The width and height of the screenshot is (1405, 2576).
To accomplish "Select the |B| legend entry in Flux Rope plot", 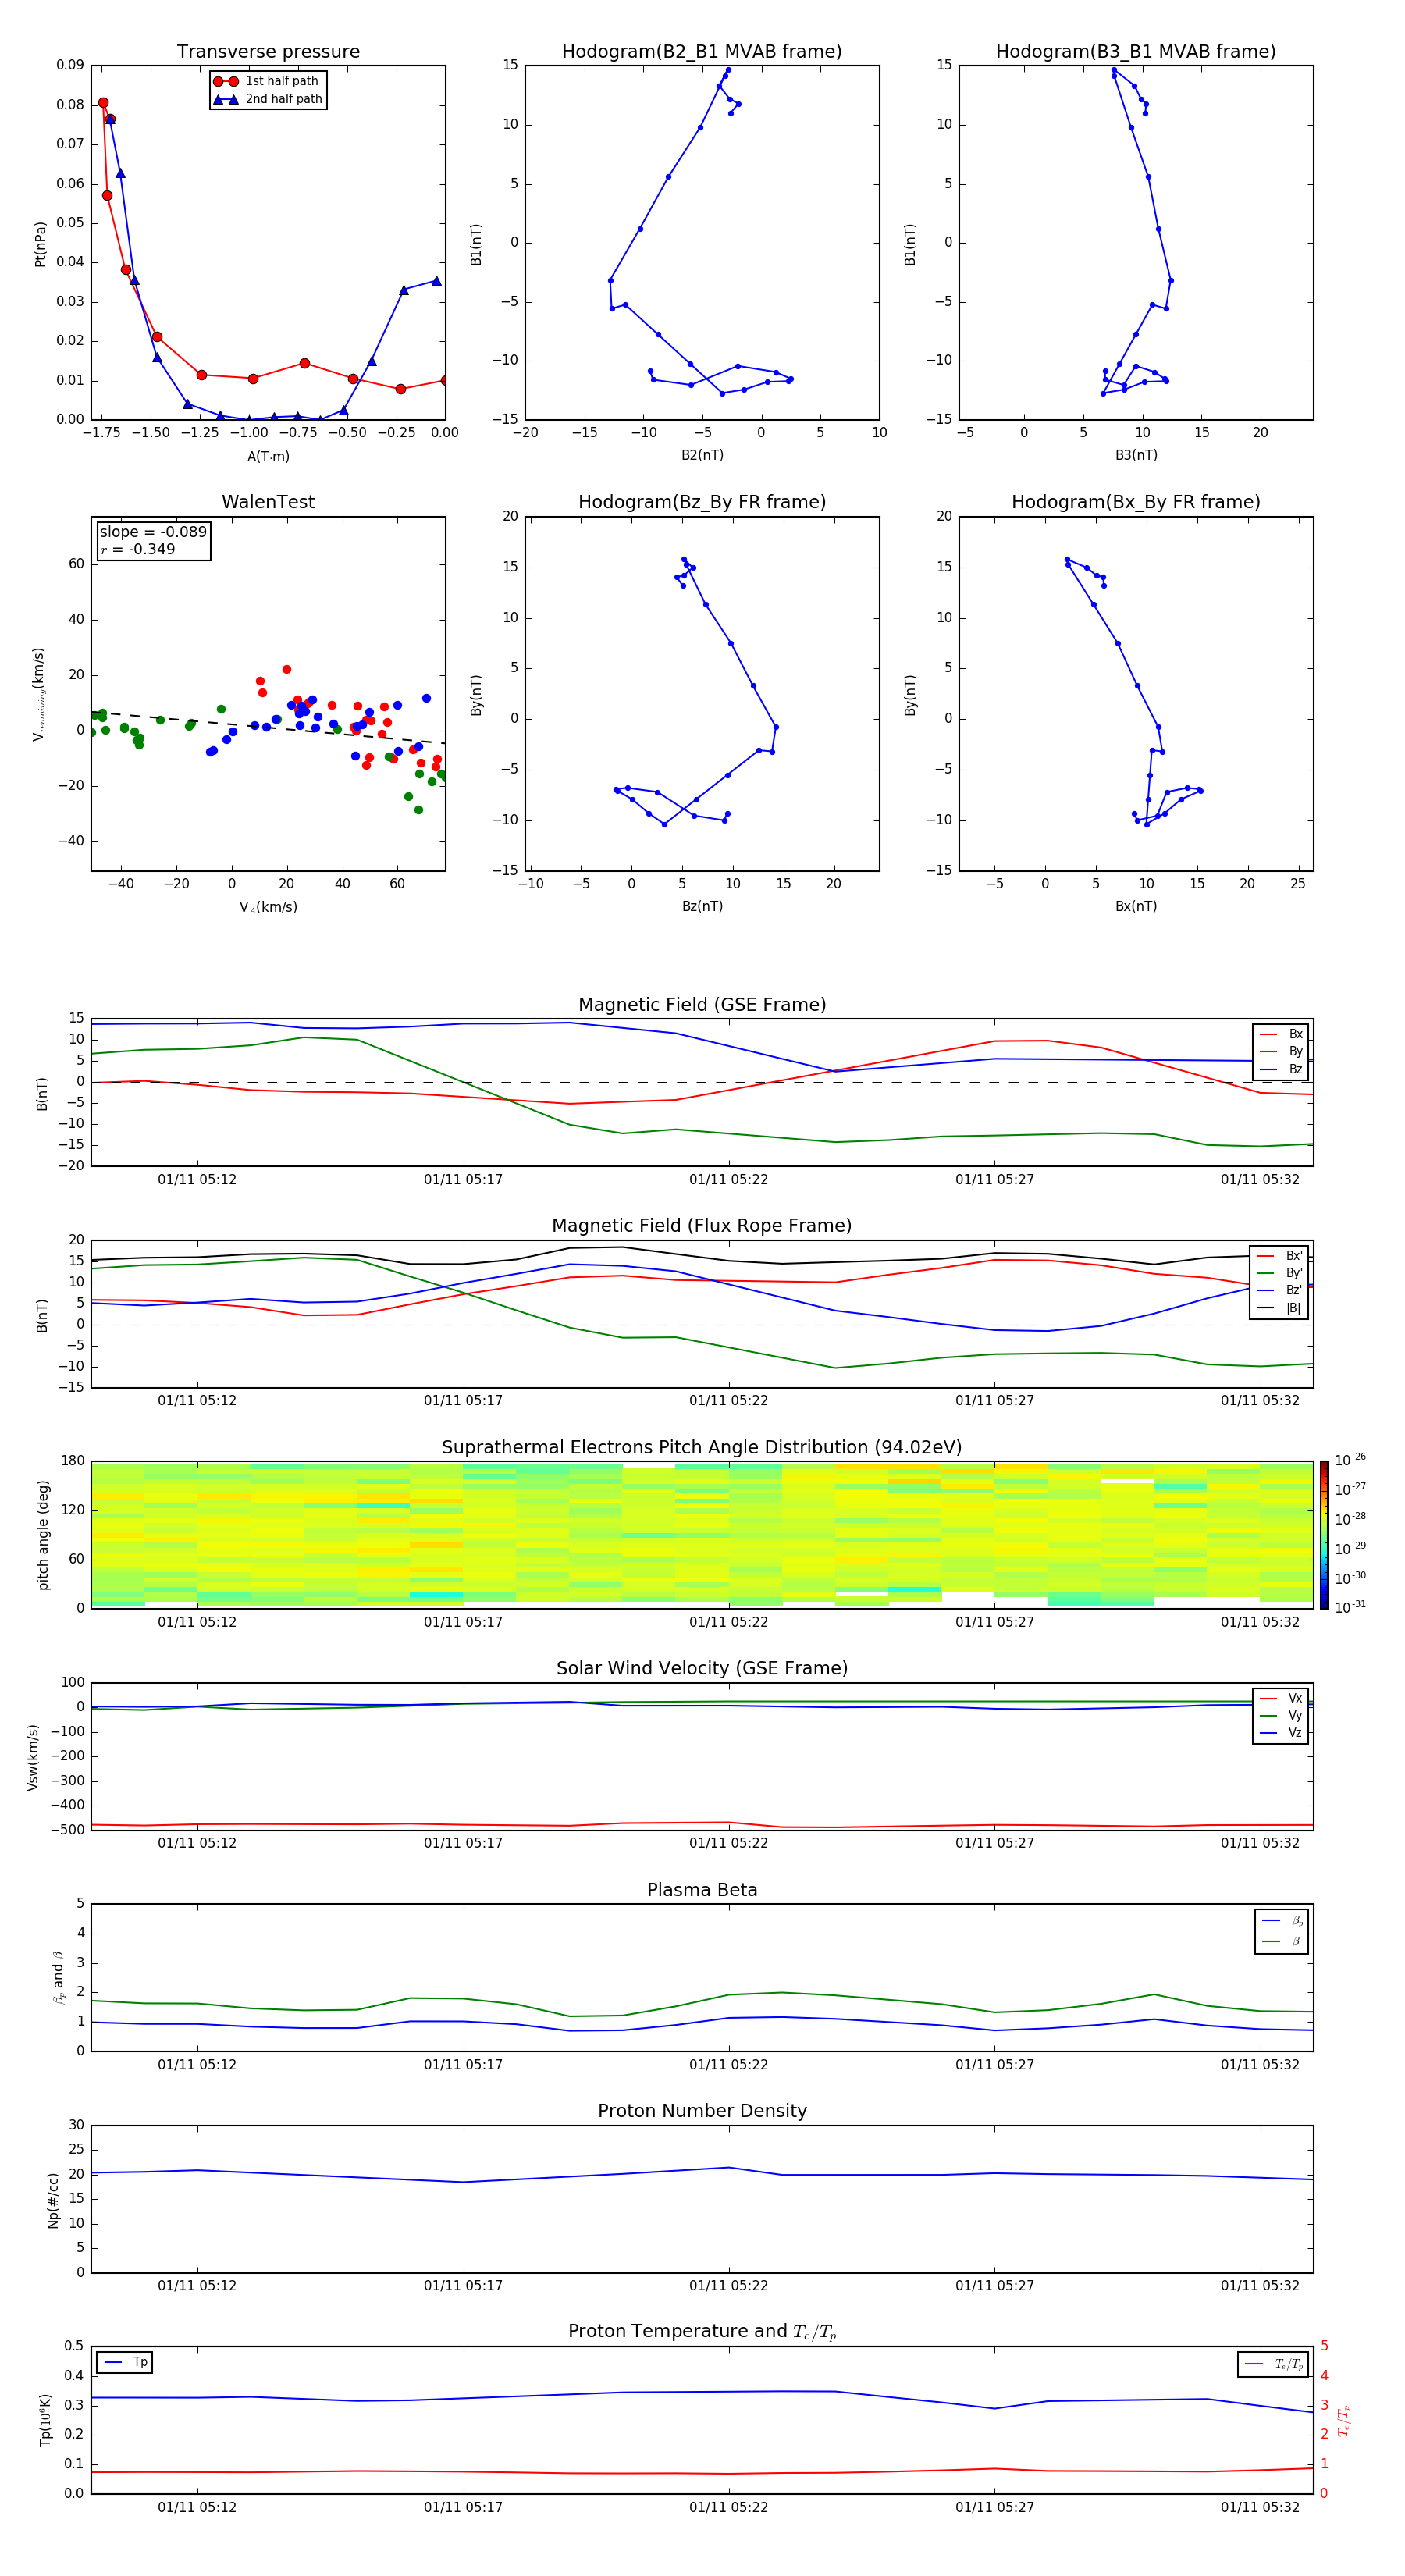I will point(1279,1308).
